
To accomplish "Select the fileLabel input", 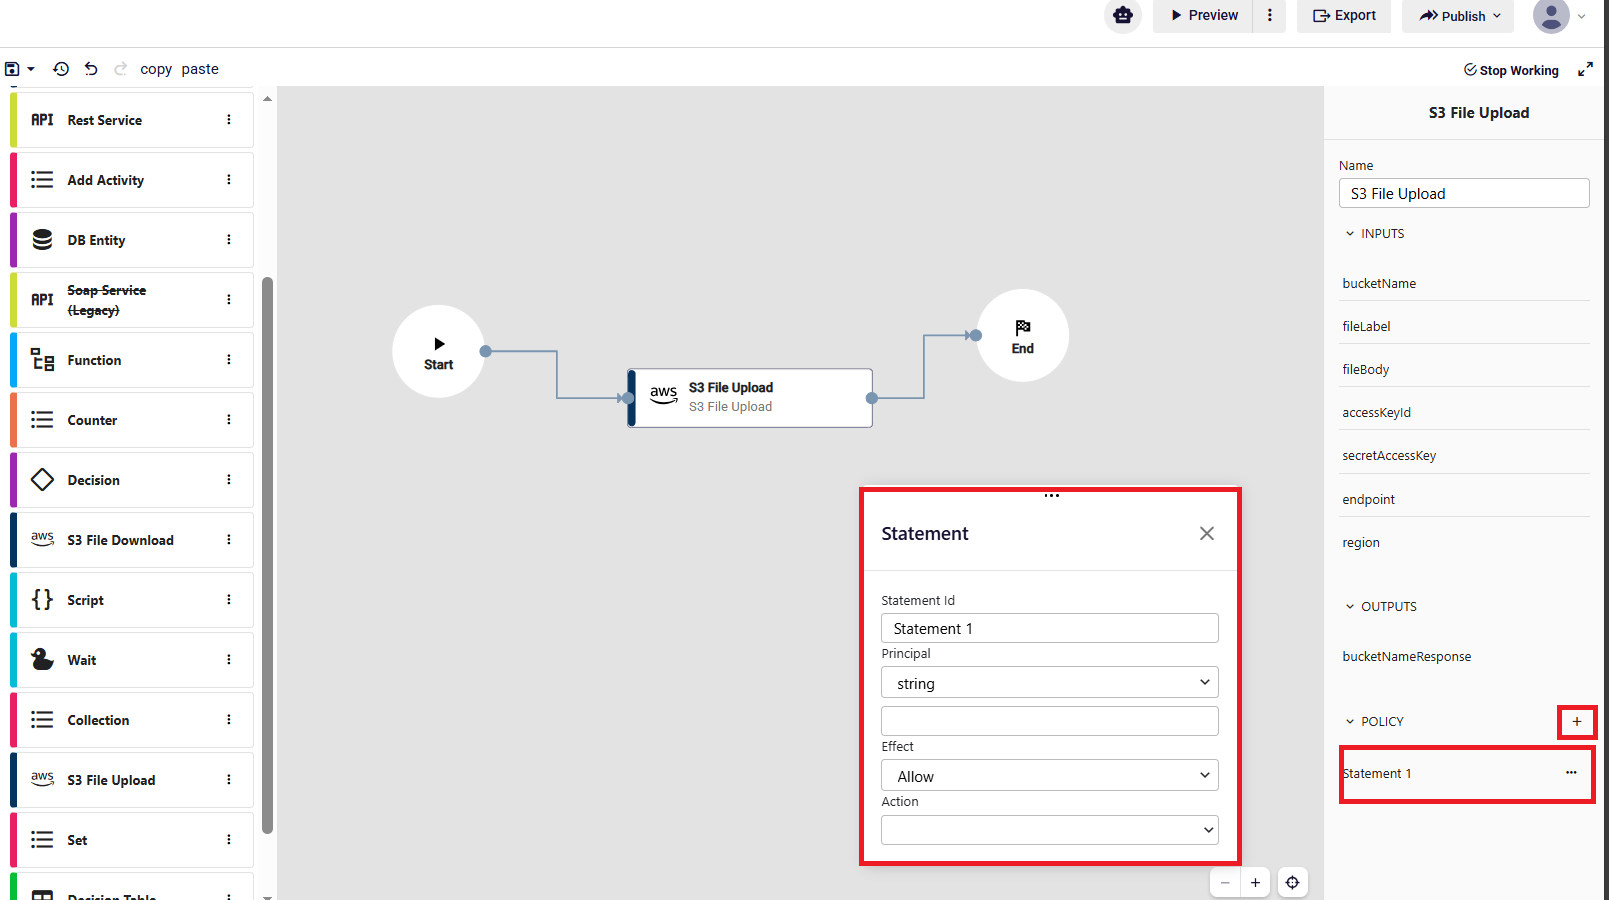I will click(x=1464, y=327).
